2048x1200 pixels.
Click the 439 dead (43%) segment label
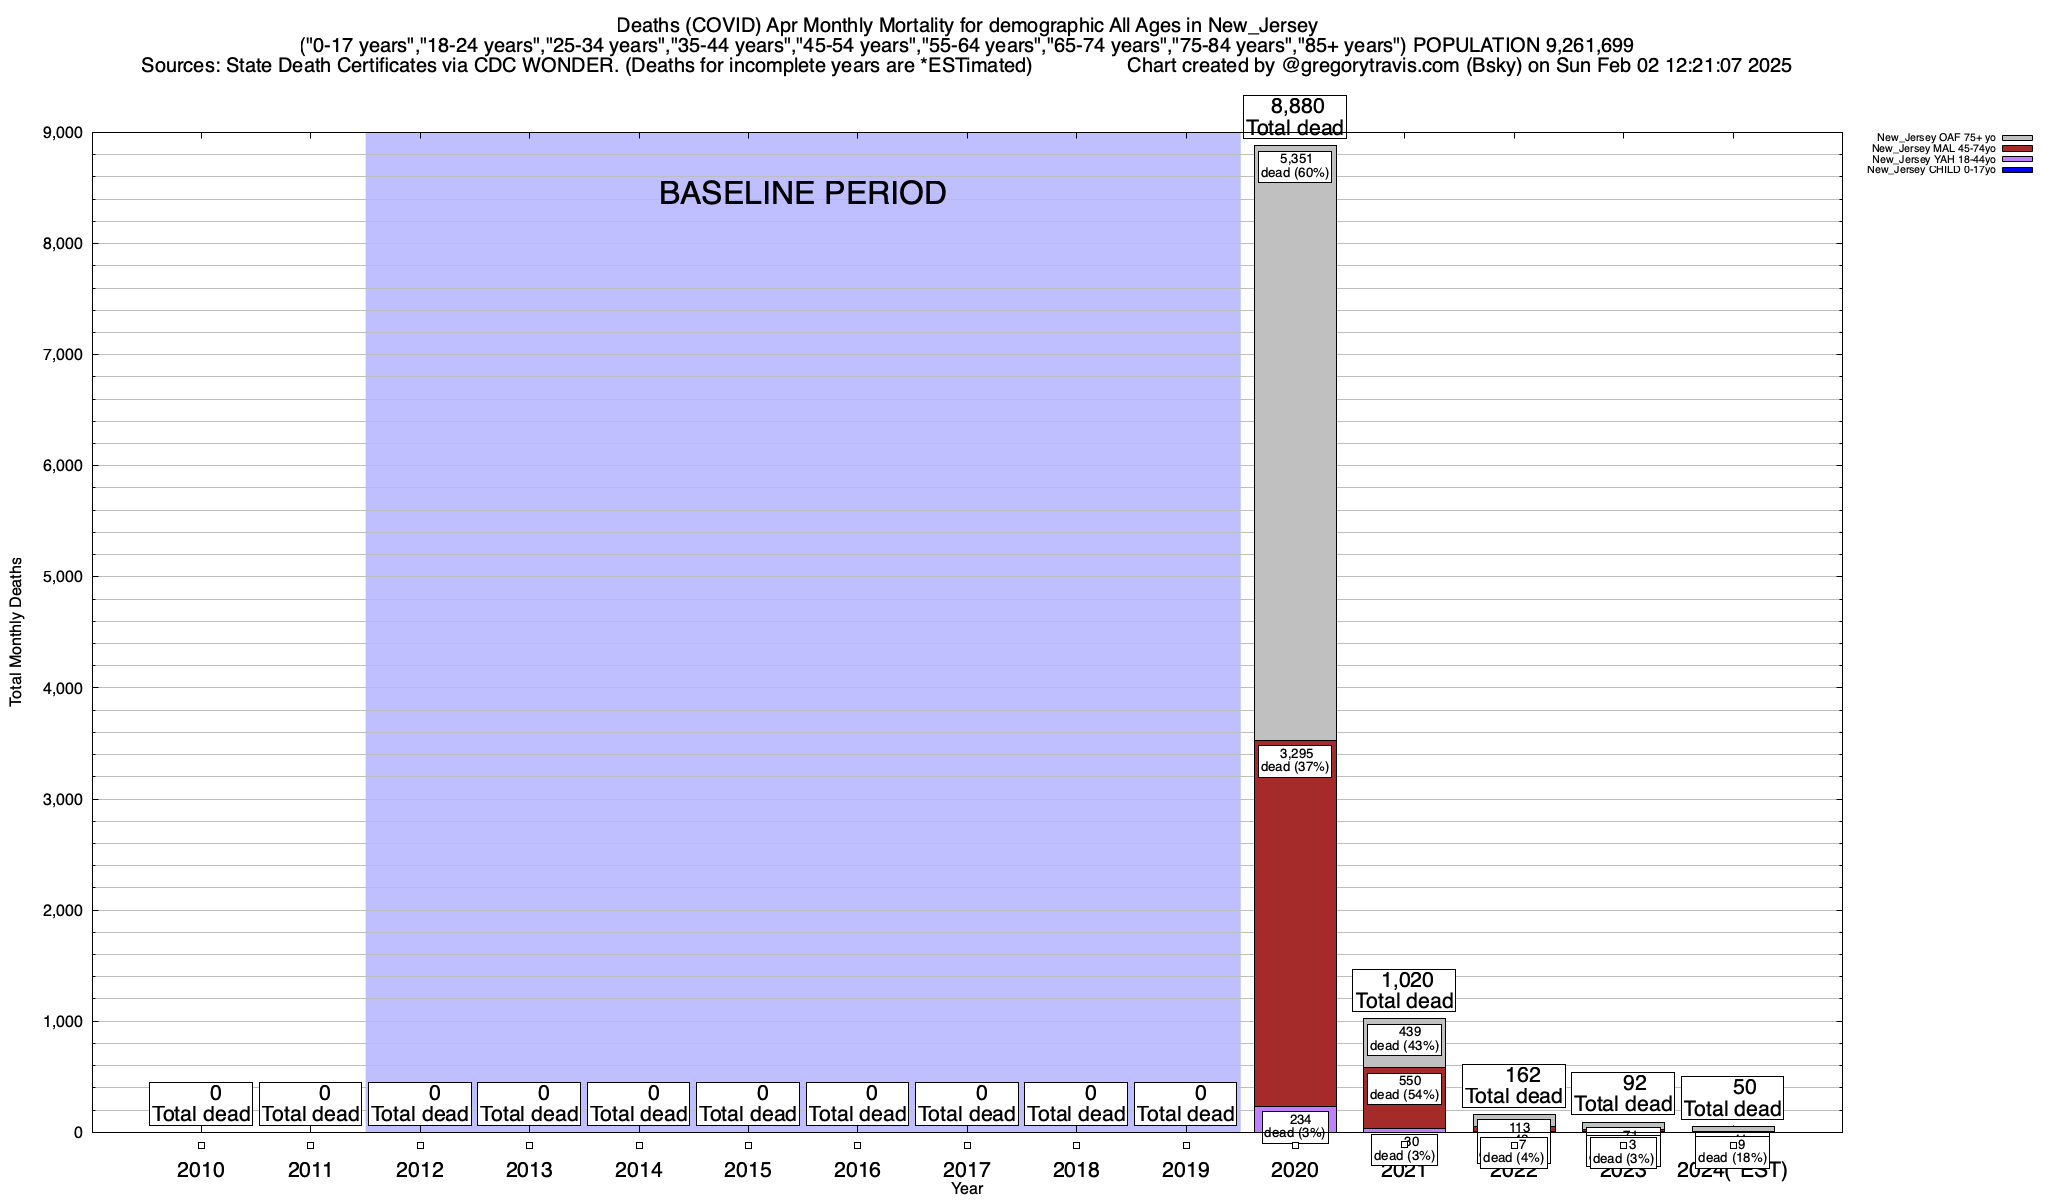[x=1404, y=1039]
